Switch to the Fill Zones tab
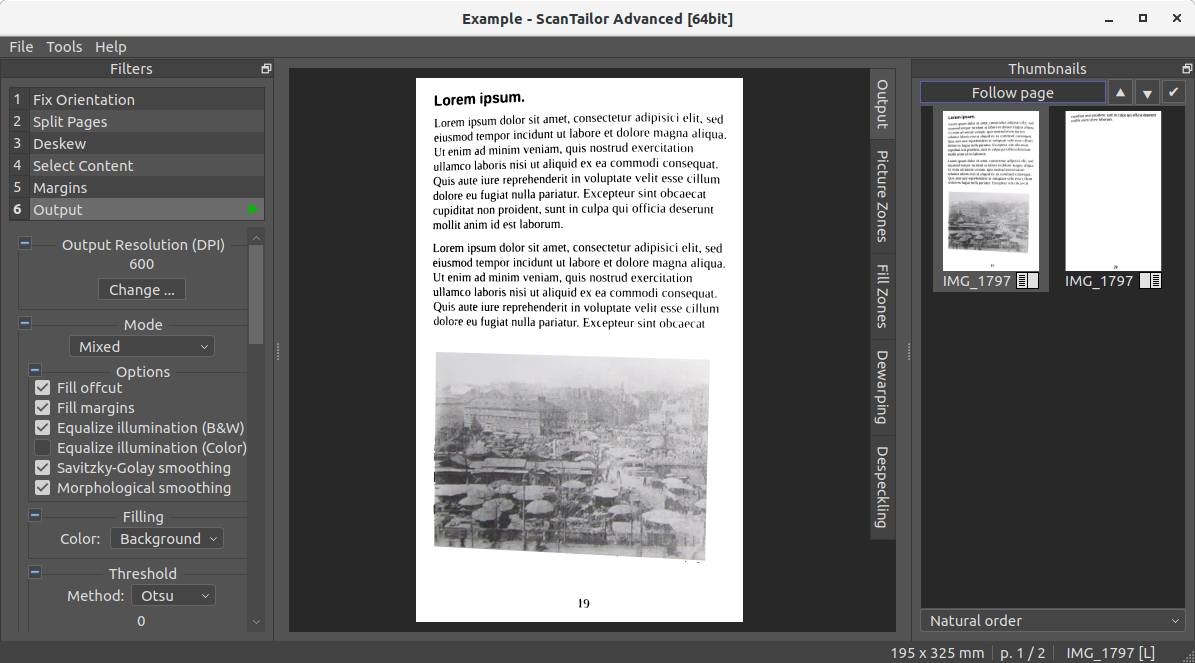 click(883, 296)
